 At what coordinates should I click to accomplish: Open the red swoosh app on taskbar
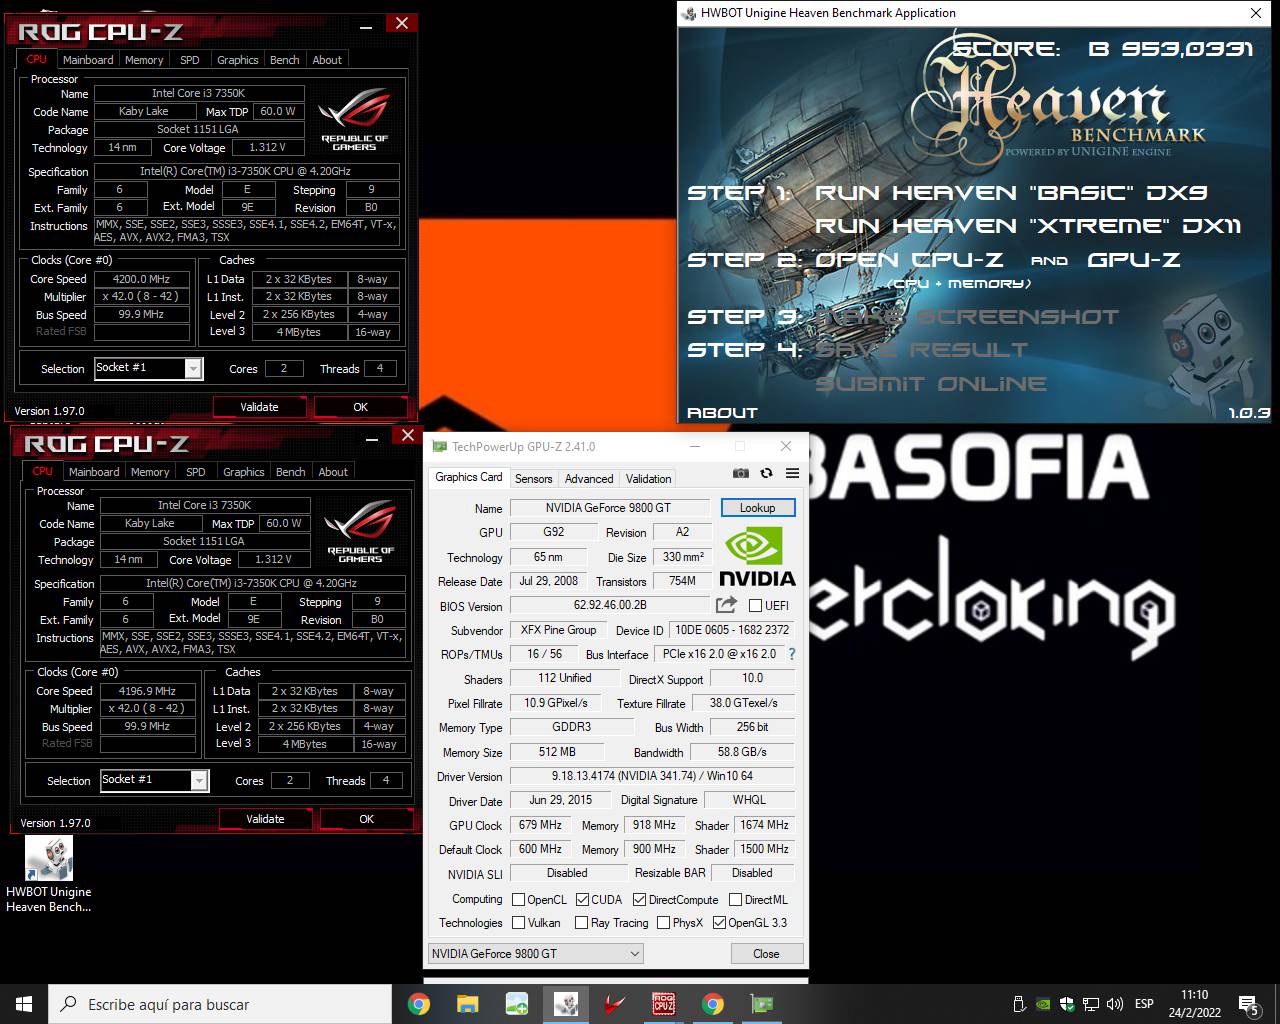tap(615, 1003)
